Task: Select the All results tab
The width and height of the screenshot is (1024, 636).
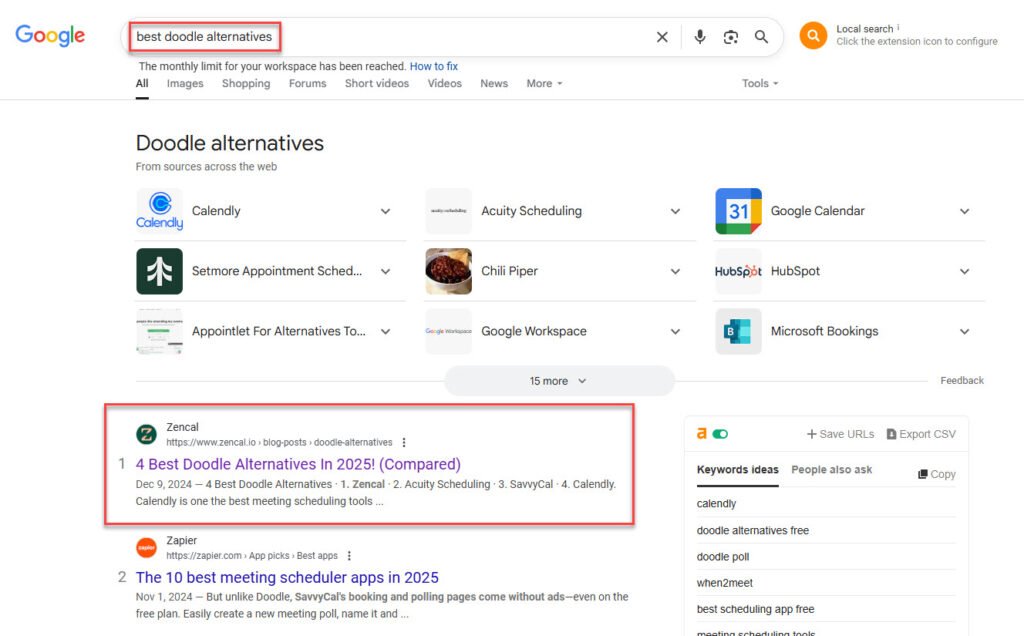Action: [x=142, y=84]
